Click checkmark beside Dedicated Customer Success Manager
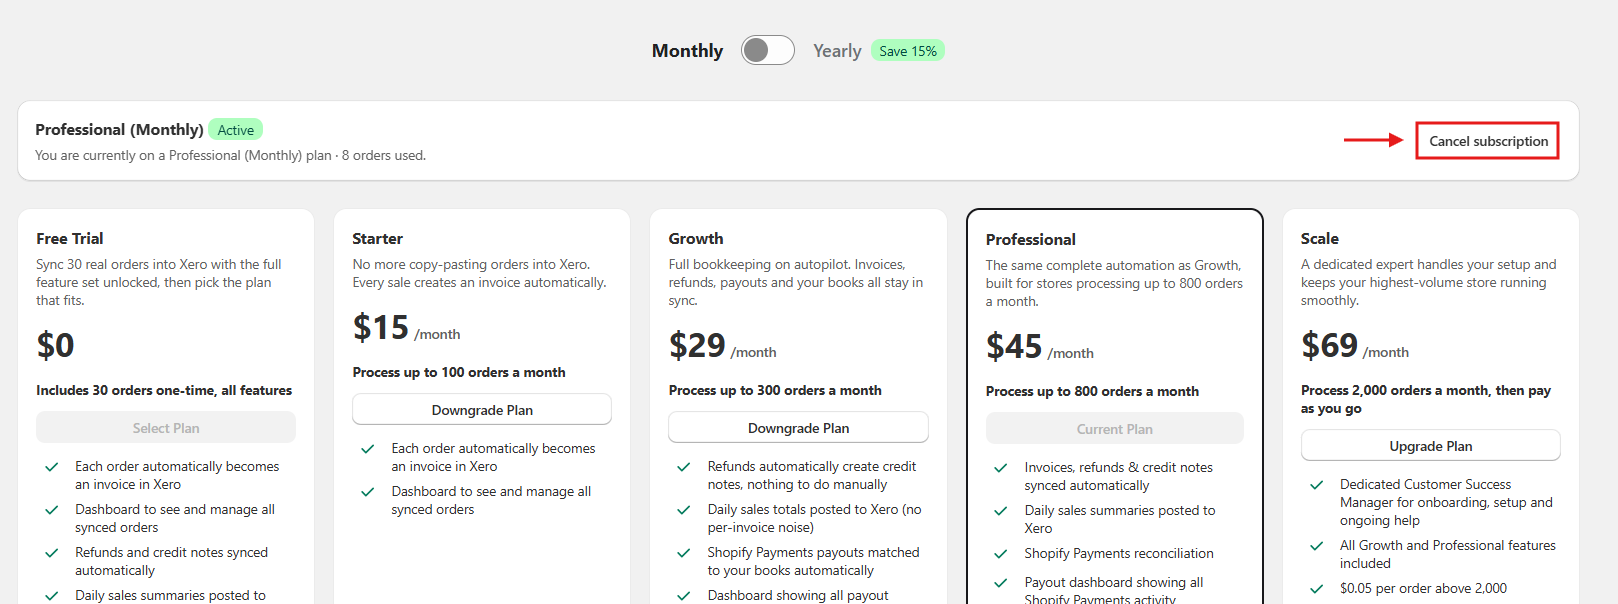This screenshot has height=604, width=1618. (1317, 485)
